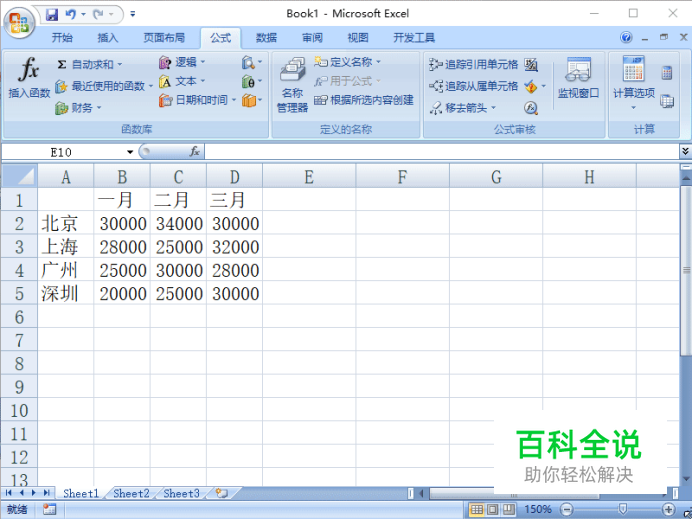Click the Redo arrow icon
Viewport: 692px width, 519px height.
click(x=98, y=15)
